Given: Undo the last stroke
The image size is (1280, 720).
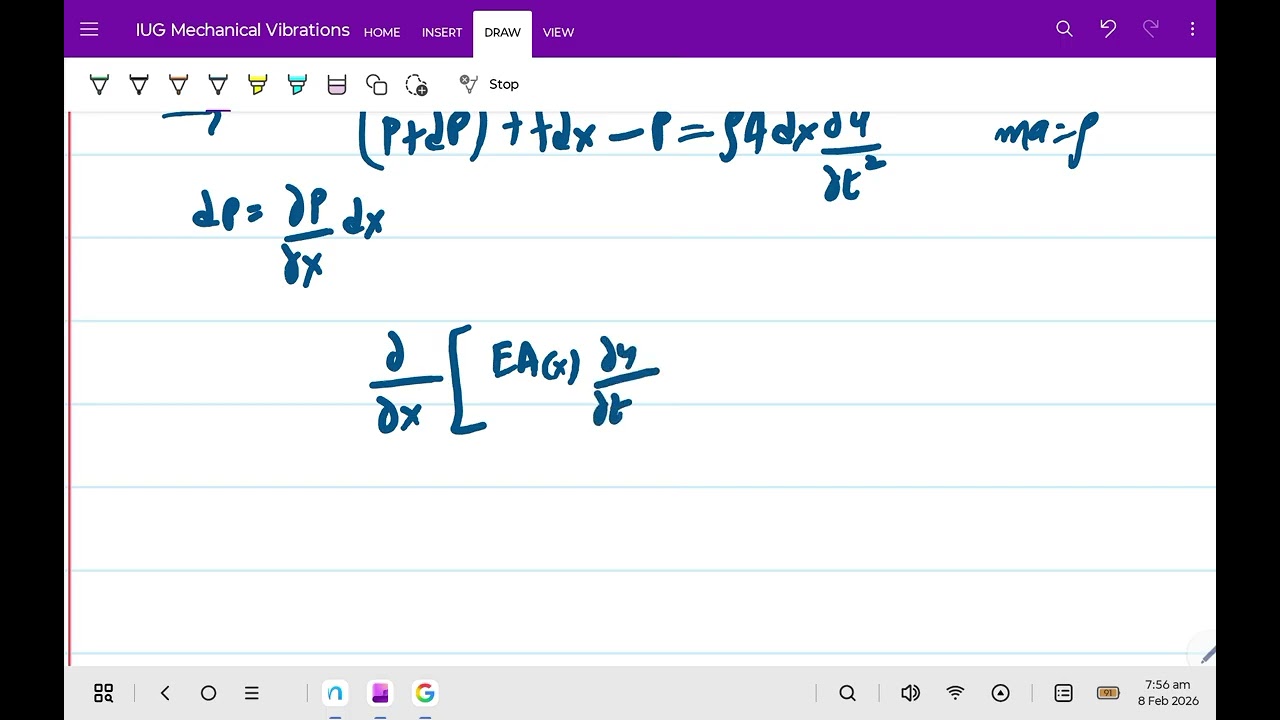Looking at the screenshot, I should [1108, 29].
